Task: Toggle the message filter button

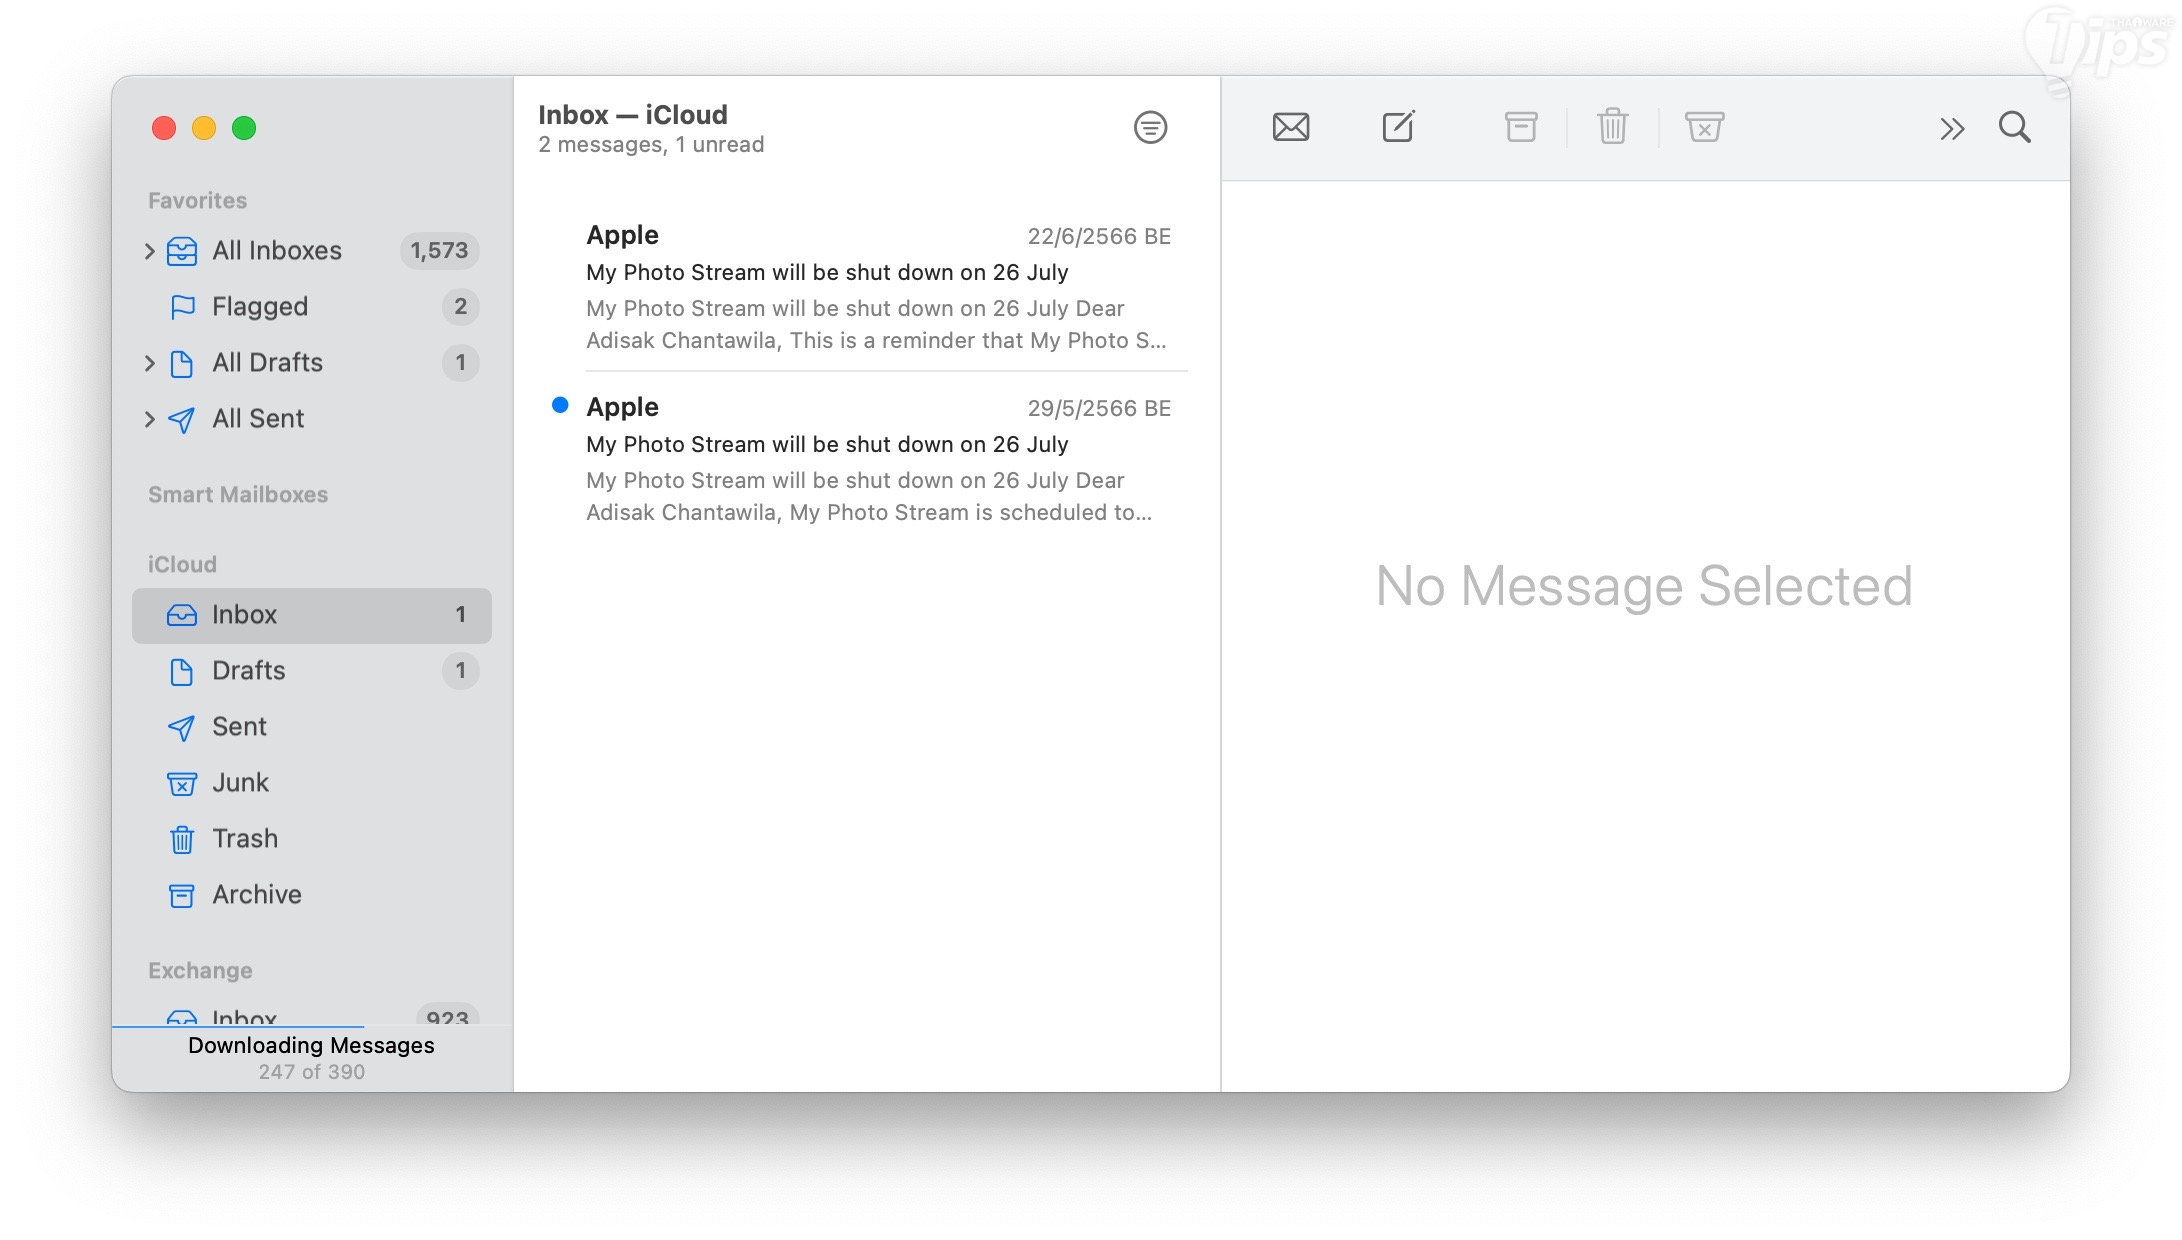Action: [x=1150, y=127]
